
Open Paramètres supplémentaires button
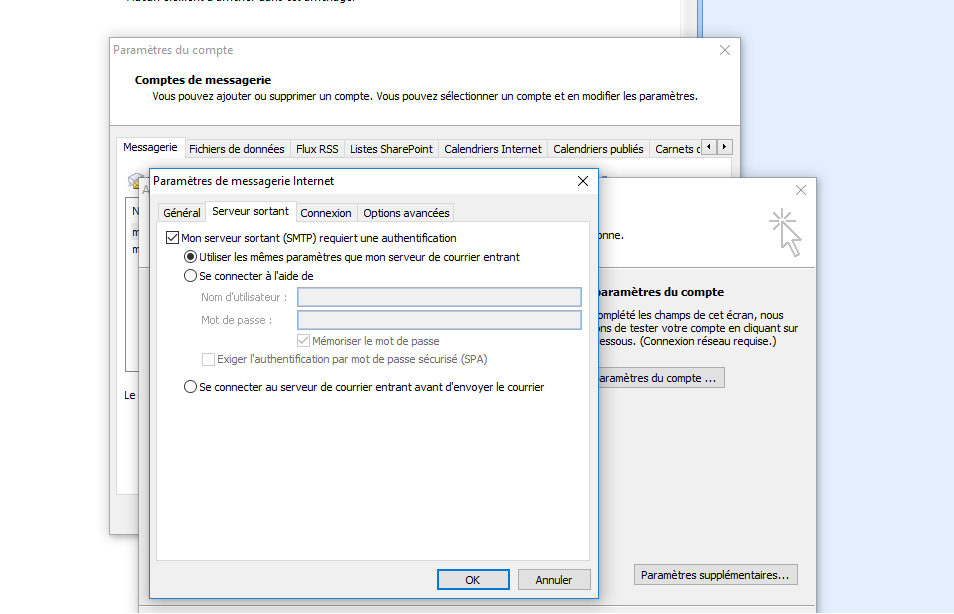(715, 575)
